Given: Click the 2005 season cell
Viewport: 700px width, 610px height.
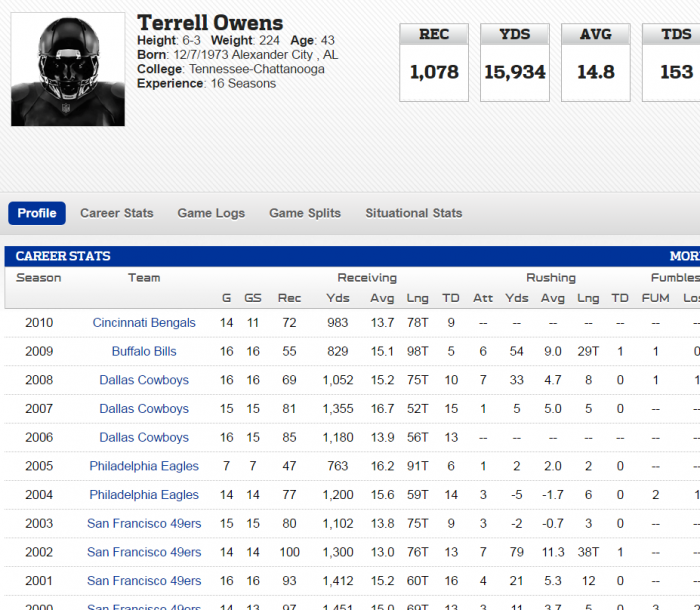Looking at the screenshot, I should (39, 466).
